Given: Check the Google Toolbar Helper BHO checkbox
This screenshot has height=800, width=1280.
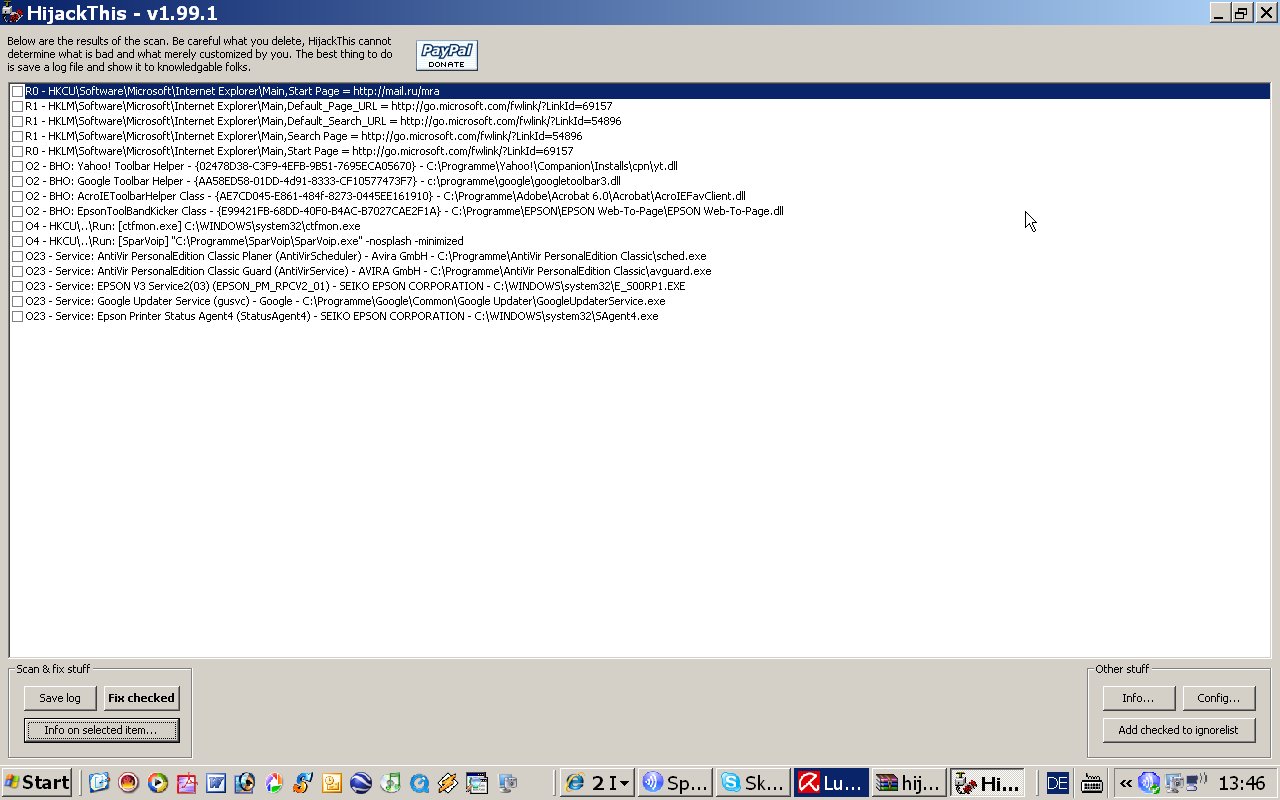Looking at the screenshot, I should [x=18, y=181].
